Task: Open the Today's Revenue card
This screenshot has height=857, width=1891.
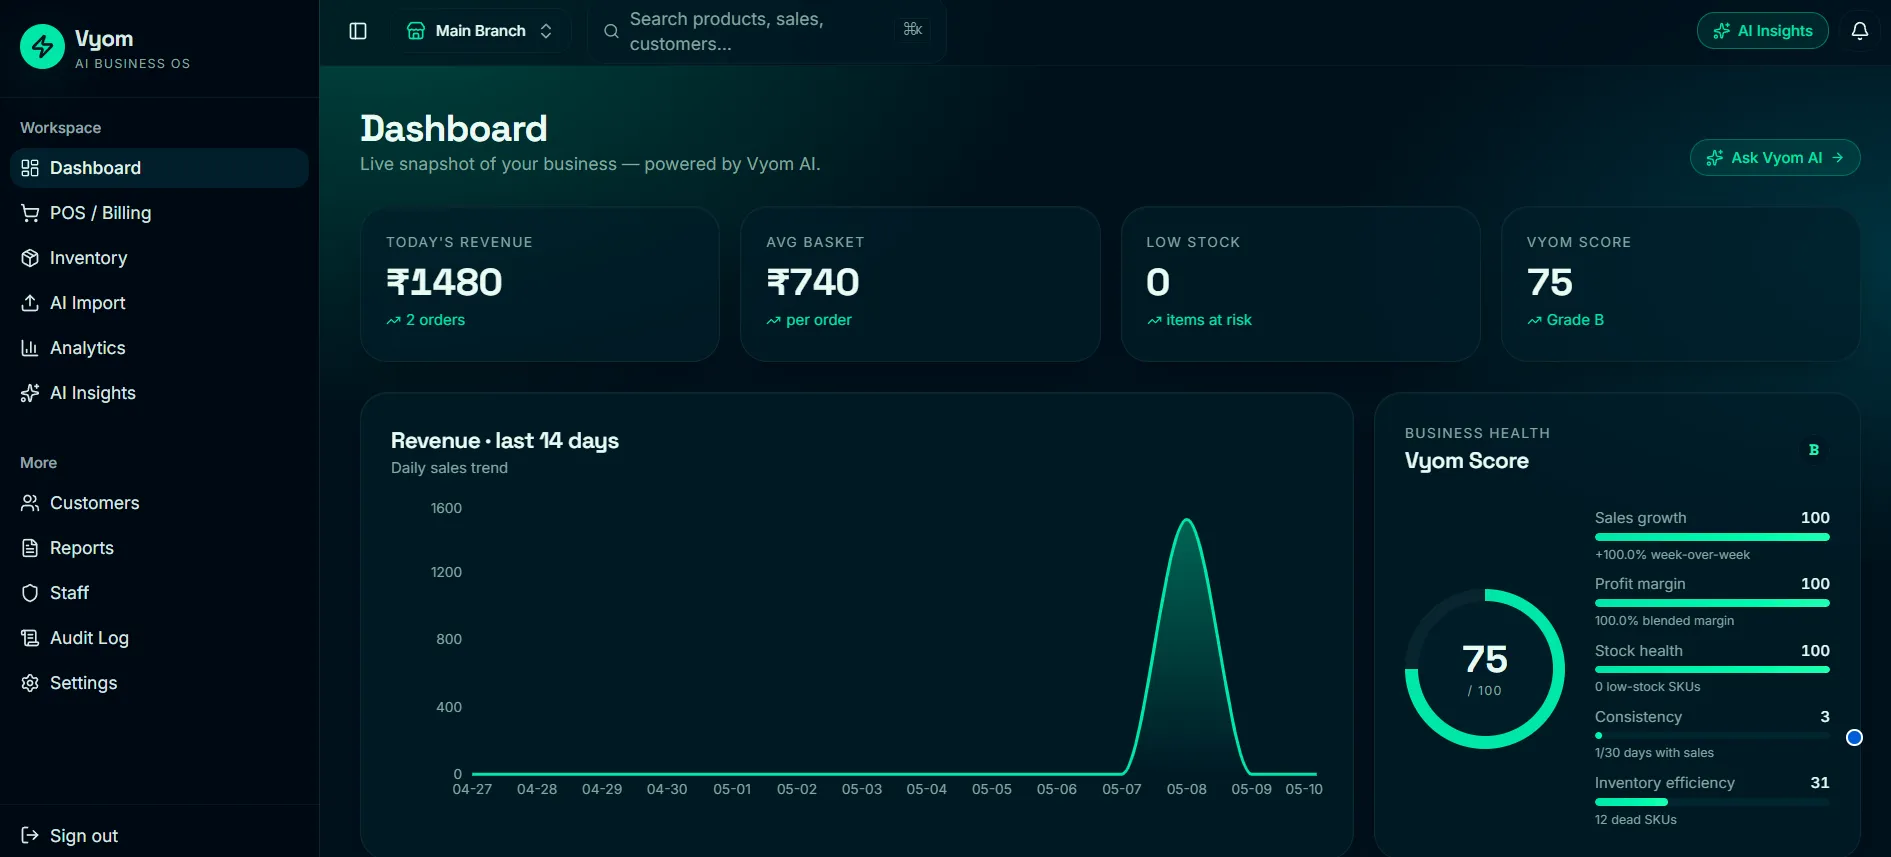Action: (540, 284)
